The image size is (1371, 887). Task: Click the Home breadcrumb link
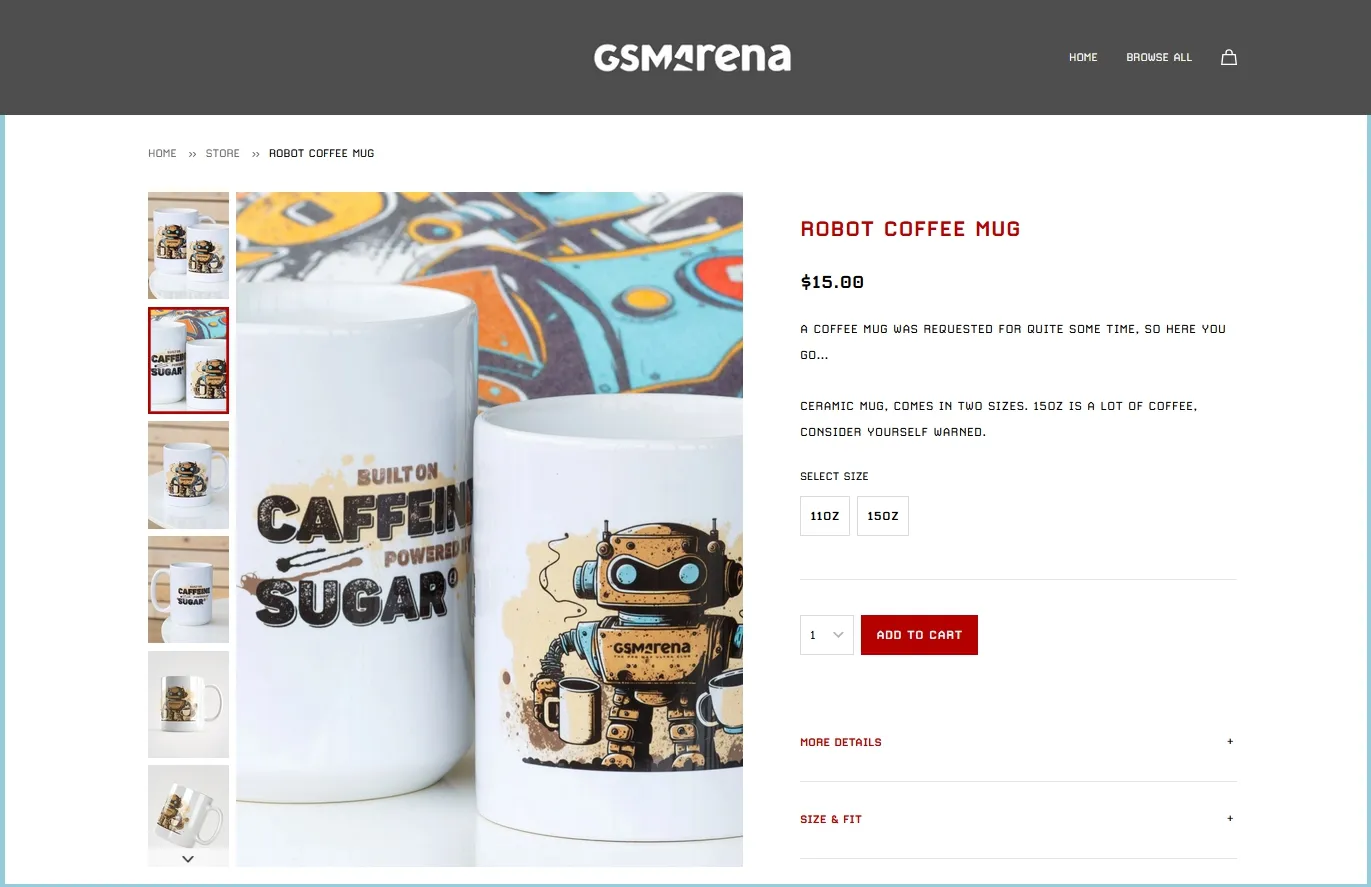tap(162, 153)
